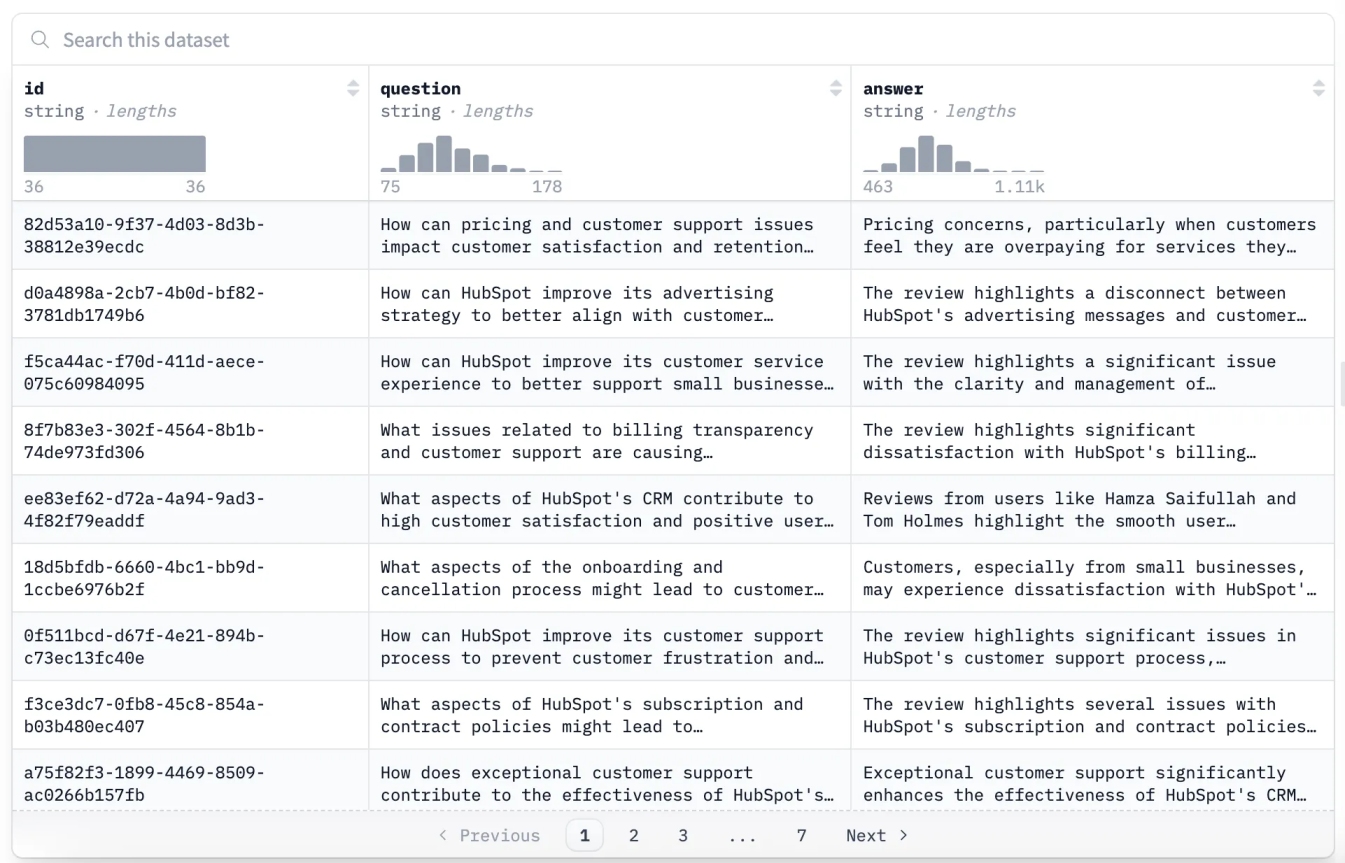The width and height of the screenshot is (1345, 863).
Task: Click the Previous page link
Action: (x=489, y=835)
